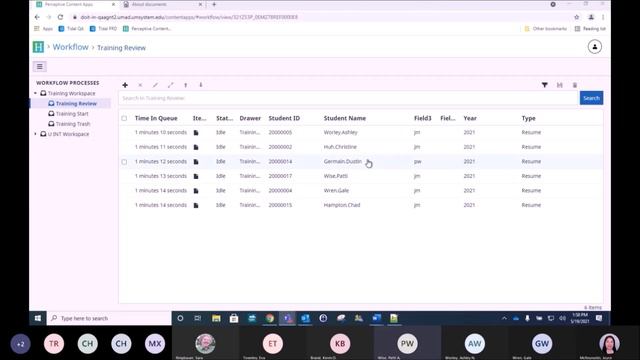Open document icon in Wren, Gale row
640x360 pixels.
coord(196,191)
